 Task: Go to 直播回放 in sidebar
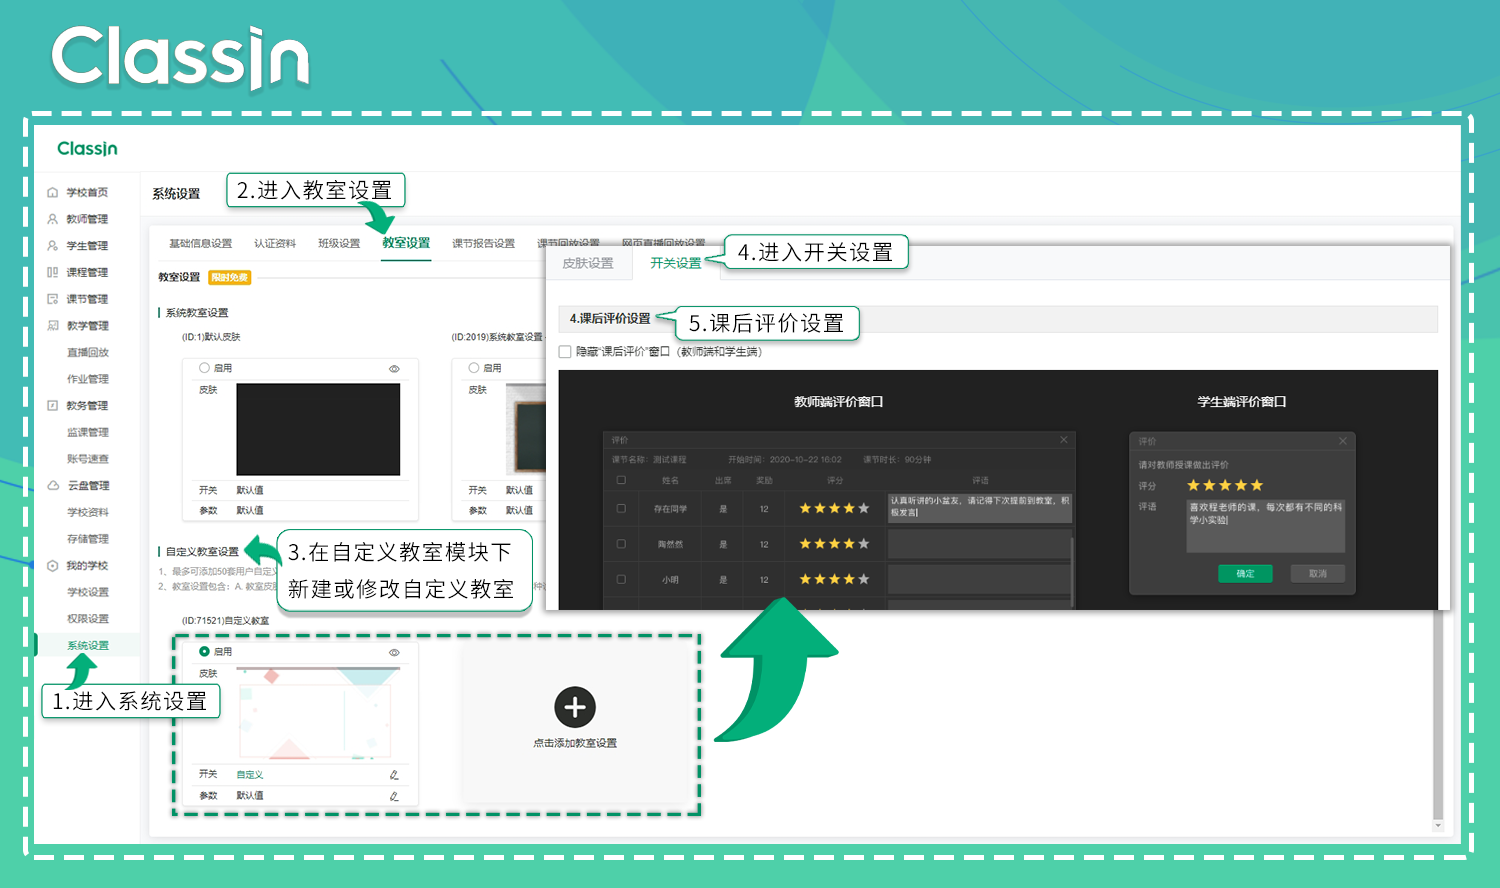pos(88,352)
